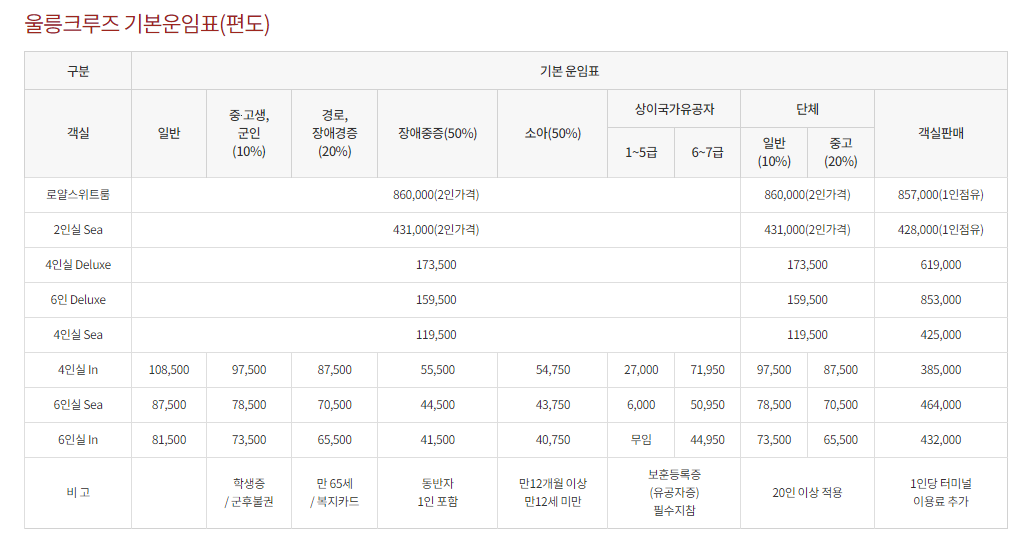Click the 로얄스위트룸 row label

(x=78, y=195)
